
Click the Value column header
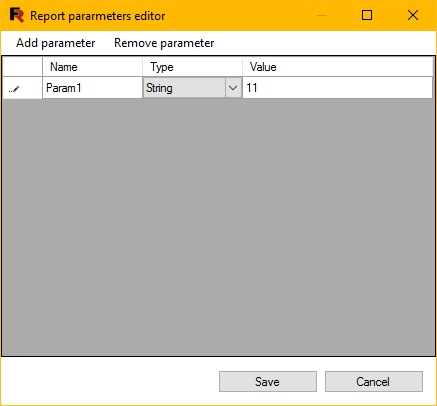point(337,67)
